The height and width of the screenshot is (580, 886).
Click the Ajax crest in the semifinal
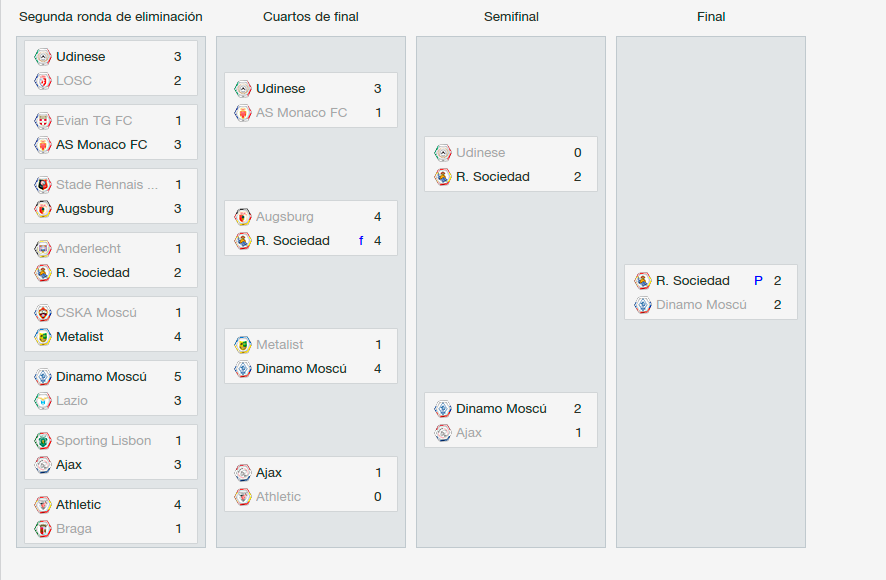click(443, 433)
